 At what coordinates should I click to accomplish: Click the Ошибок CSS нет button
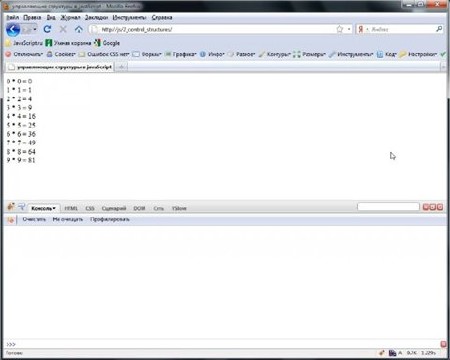(x=104, y=54)
